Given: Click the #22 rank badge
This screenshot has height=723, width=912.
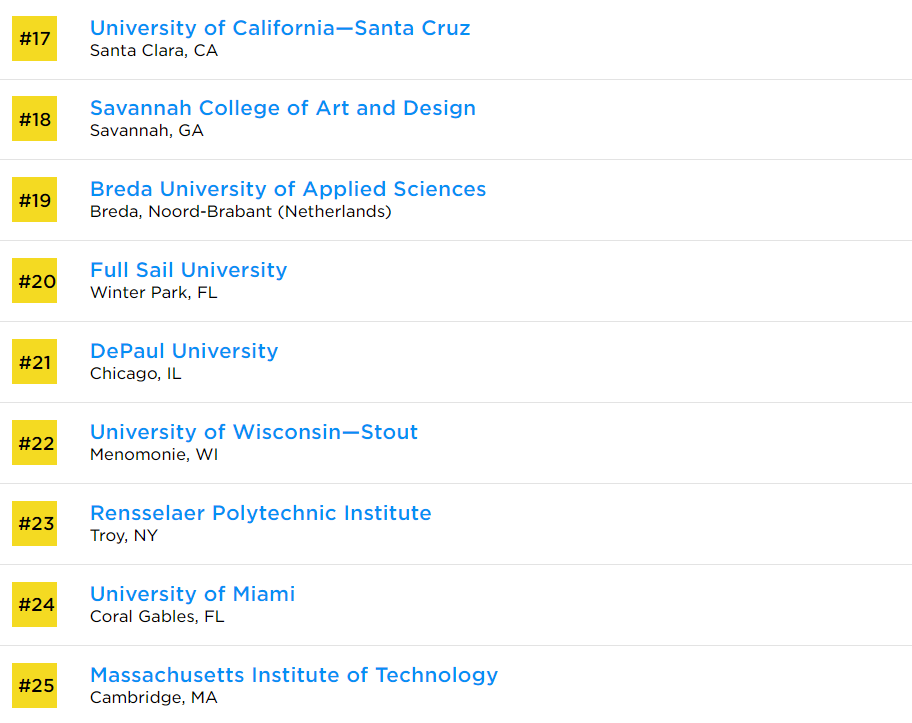Looking at the screenshot, I should 34,443.
